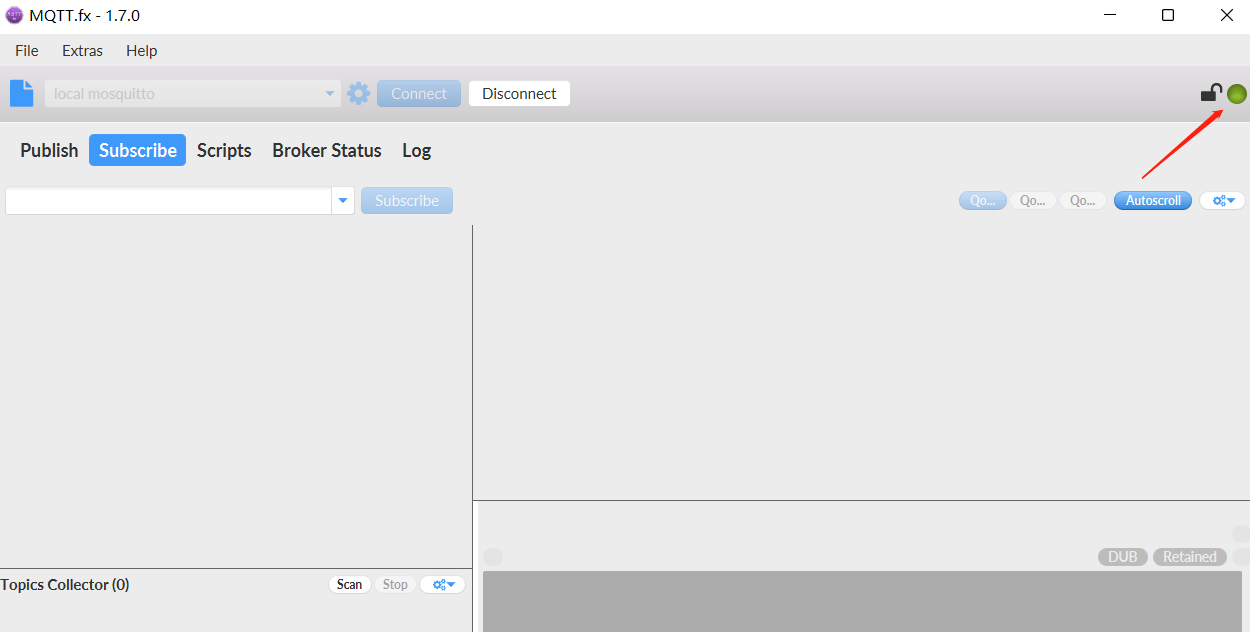Image resolution: width=1250 pixels, height=632 pixels.
Task: Close the MQTT.fx window
Action: (1226, 15)
